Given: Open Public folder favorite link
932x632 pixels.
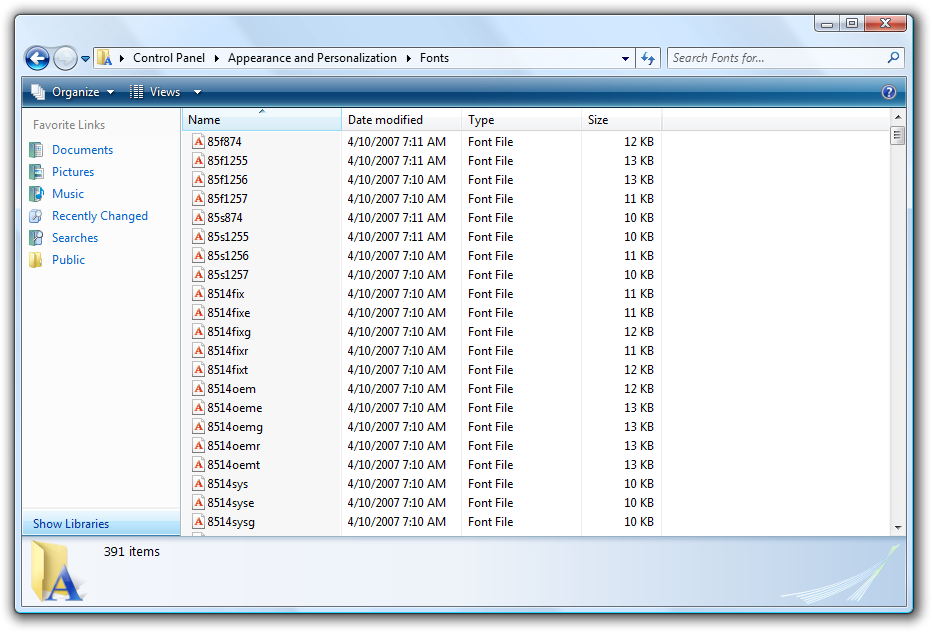Looking at the screenshot, I should (68, 260).
